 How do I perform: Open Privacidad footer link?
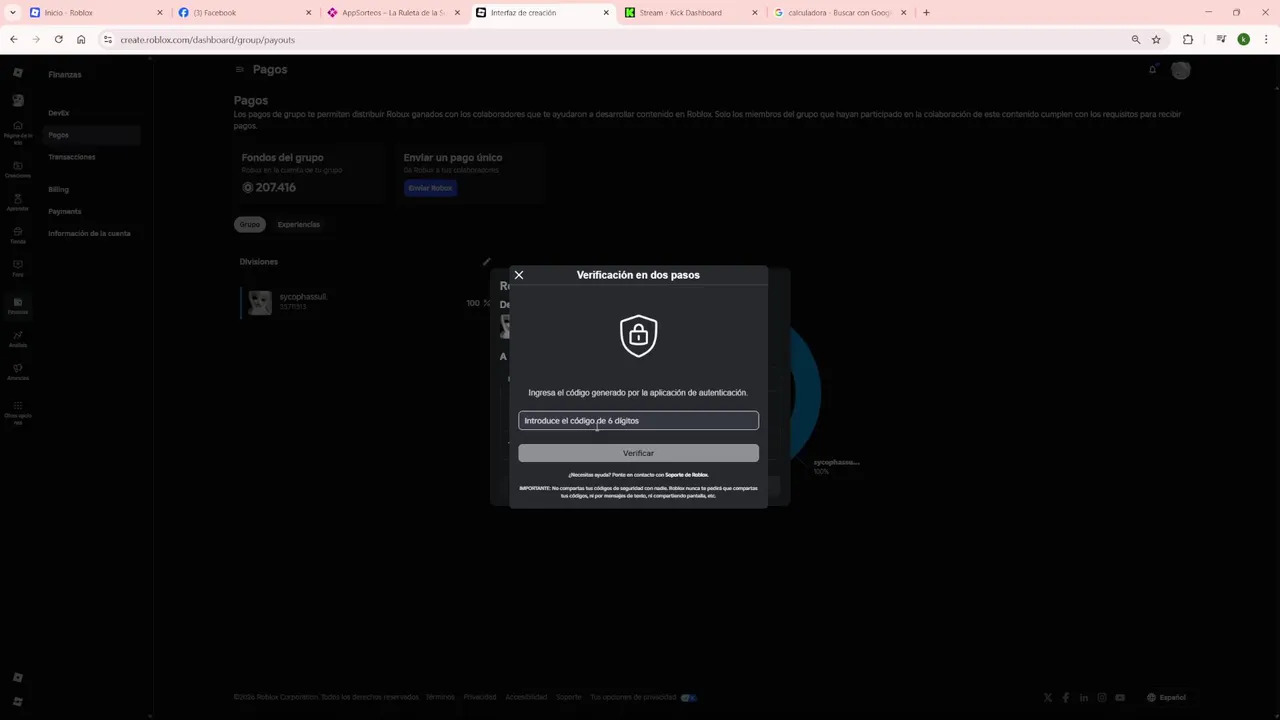pyautogui.click(x=479, y=697)
